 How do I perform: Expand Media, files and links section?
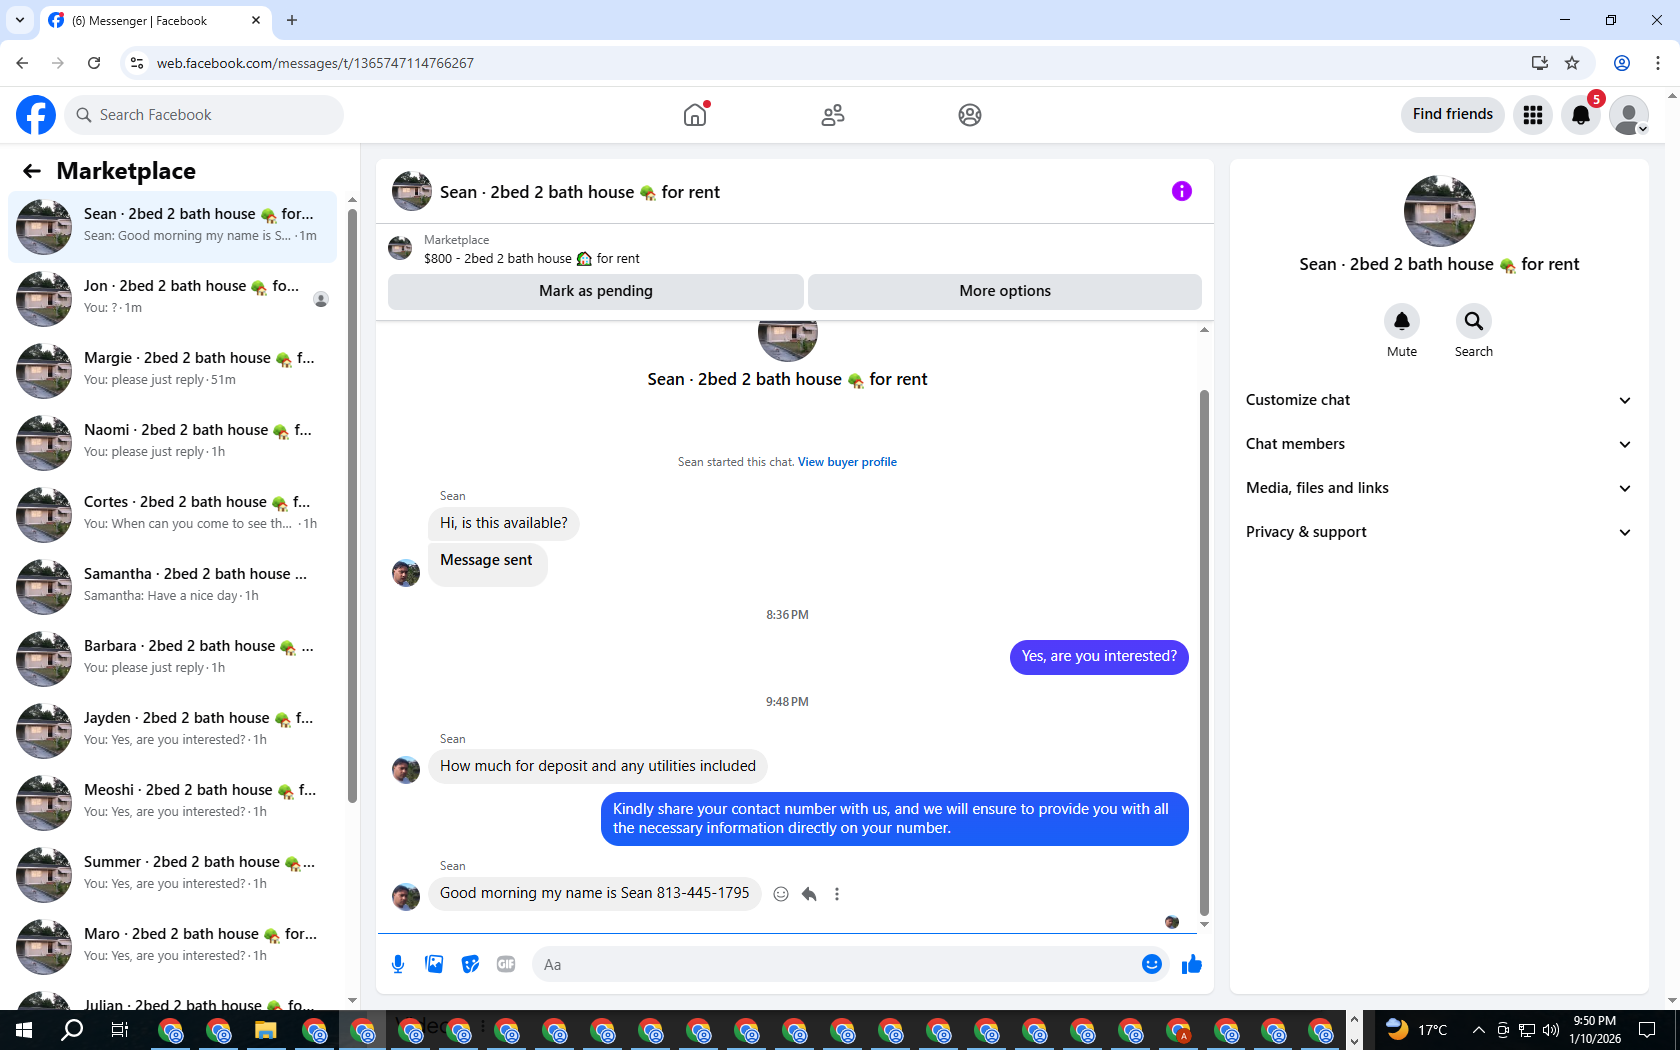coord(1439,488)
